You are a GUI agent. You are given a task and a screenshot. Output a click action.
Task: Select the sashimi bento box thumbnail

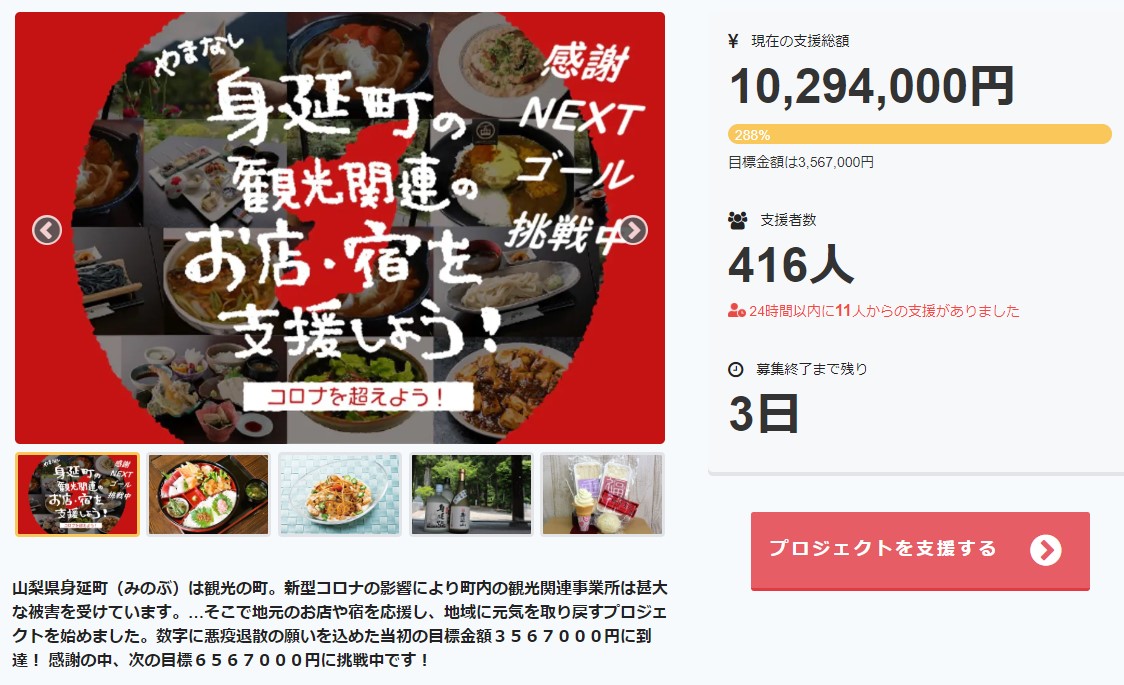click(209, 494)
